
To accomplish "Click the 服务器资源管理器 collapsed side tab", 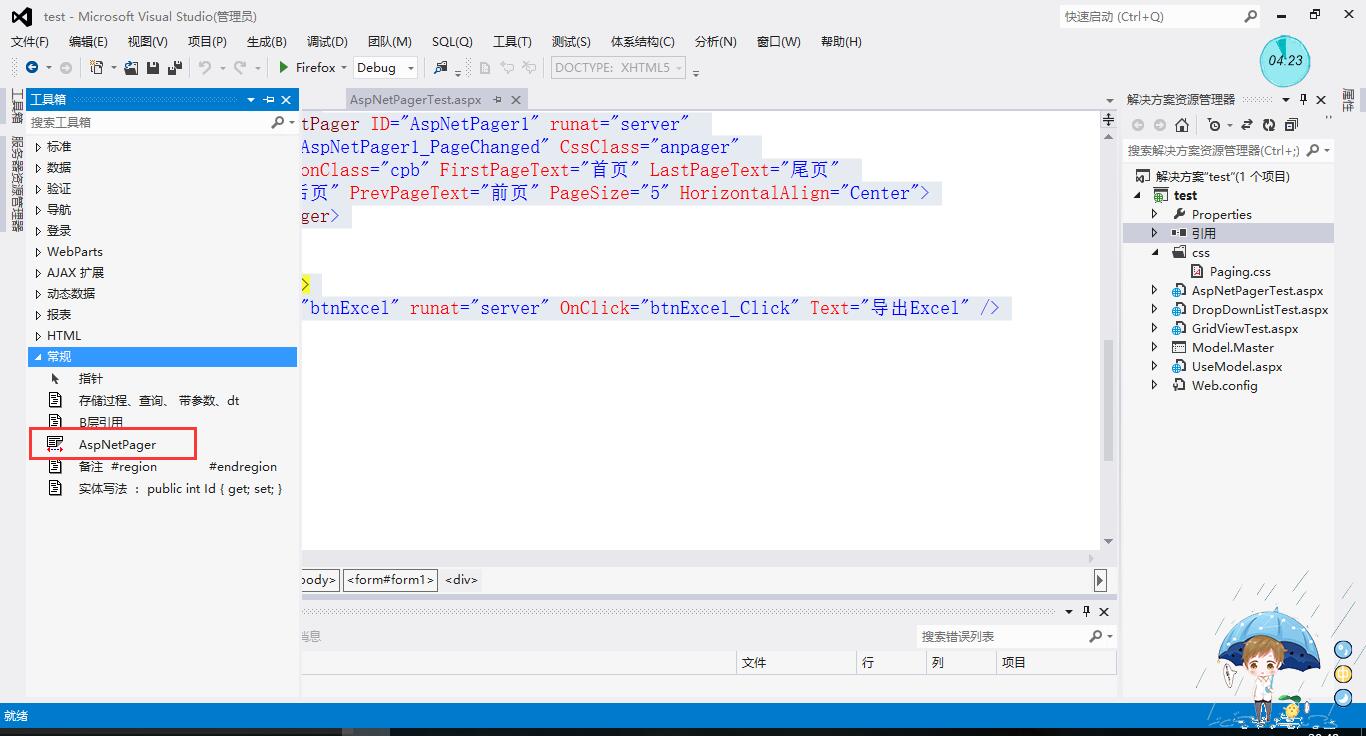I will pos(17,183).
